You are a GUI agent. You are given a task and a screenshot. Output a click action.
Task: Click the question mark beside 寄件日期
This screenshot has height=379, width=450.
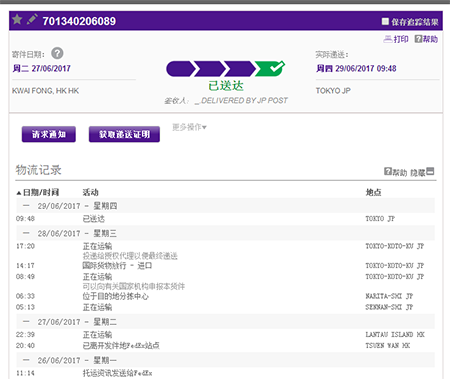click(57, 53)
